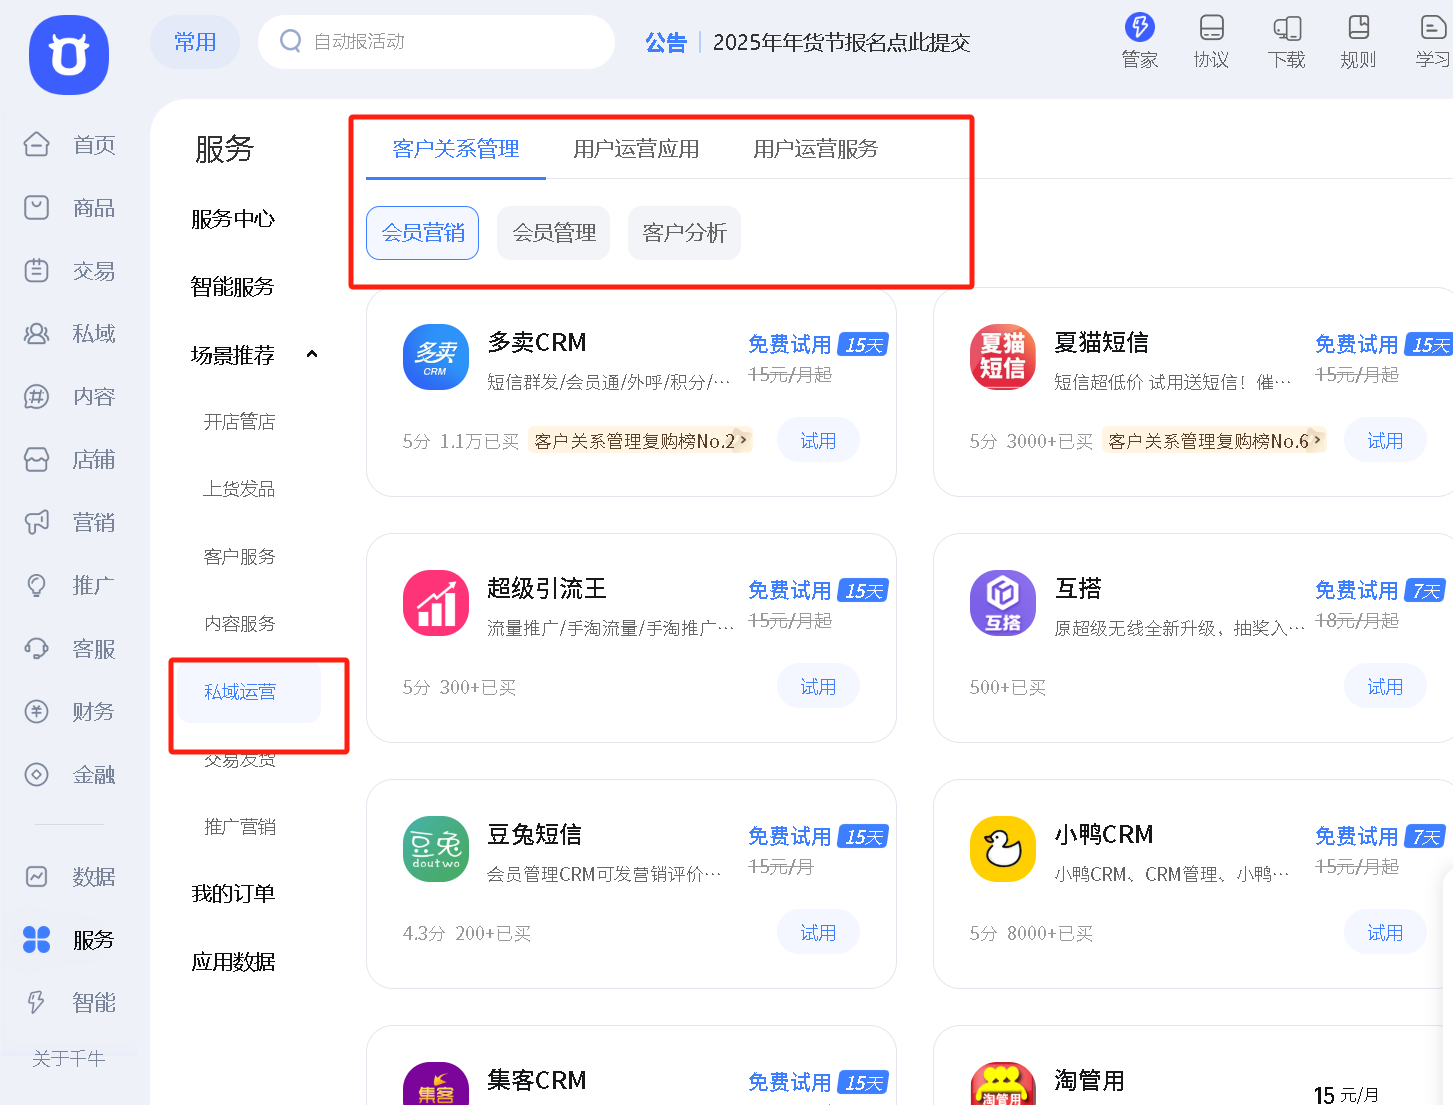Image resolution: width=1453 pixels, height=1105 pixels.
Task: Click the 超级引流王 app logo
Action: (436, 603)
